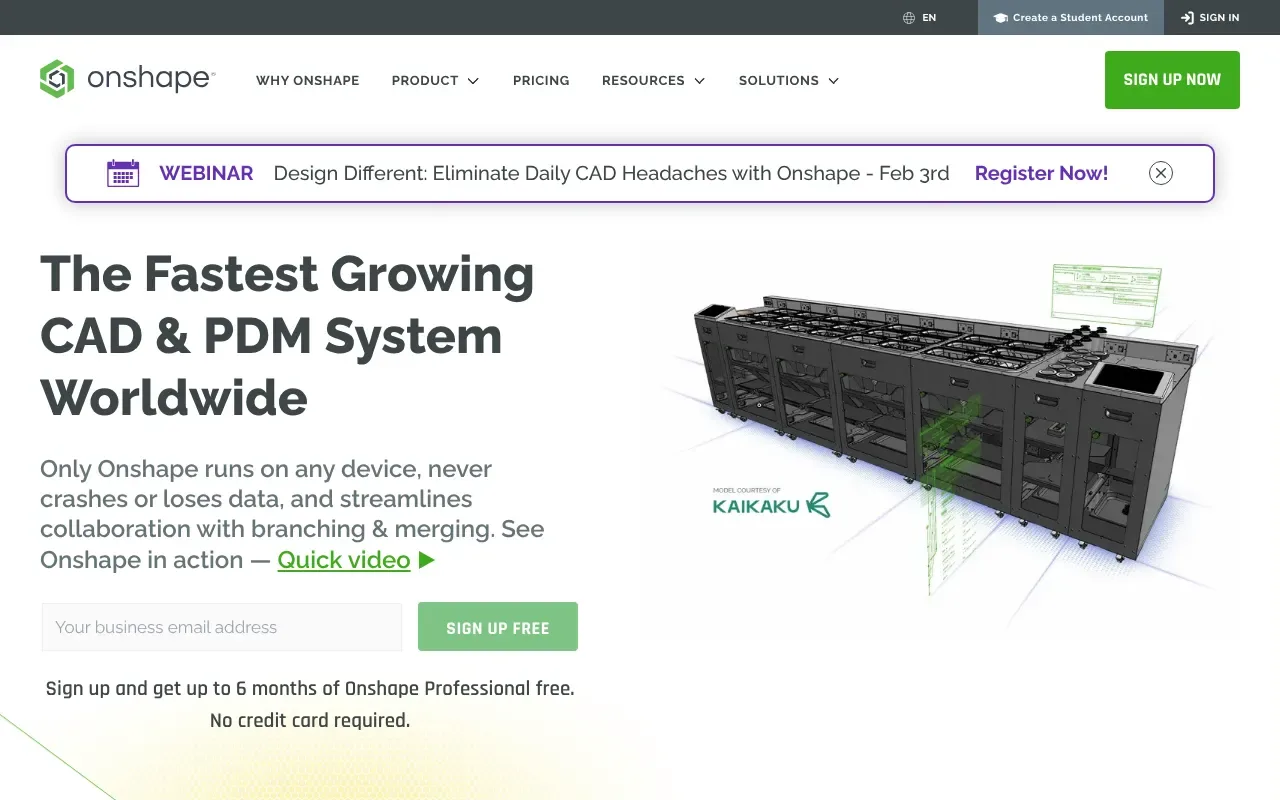Click the sign-in arrow icon
The image size is (1280, 800).
1187,18
